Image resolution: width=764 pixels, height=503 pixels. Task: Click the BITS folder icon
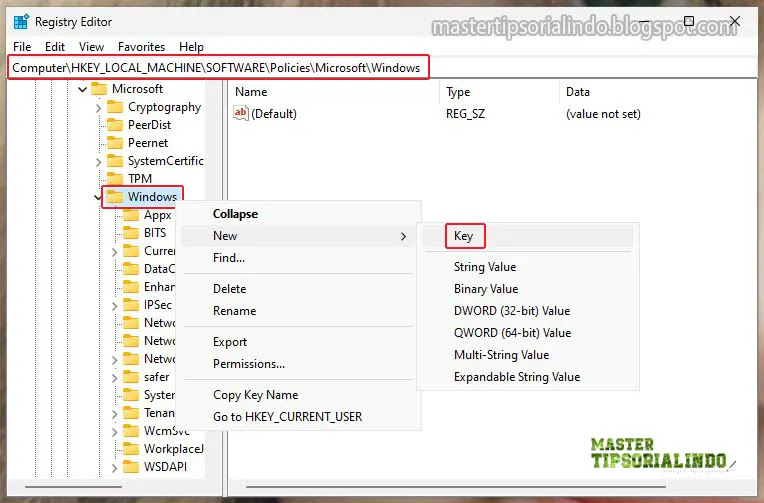[x=131, y=232]
